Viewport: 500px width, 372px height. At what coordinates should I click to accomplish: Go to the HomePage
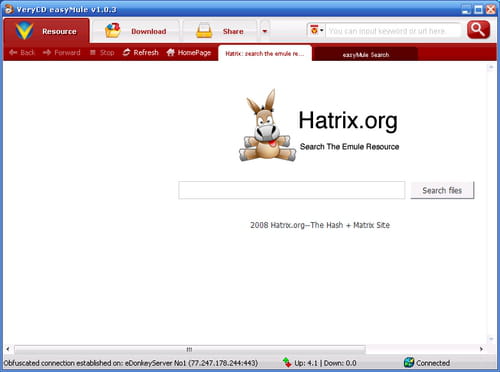click(189, 52)
